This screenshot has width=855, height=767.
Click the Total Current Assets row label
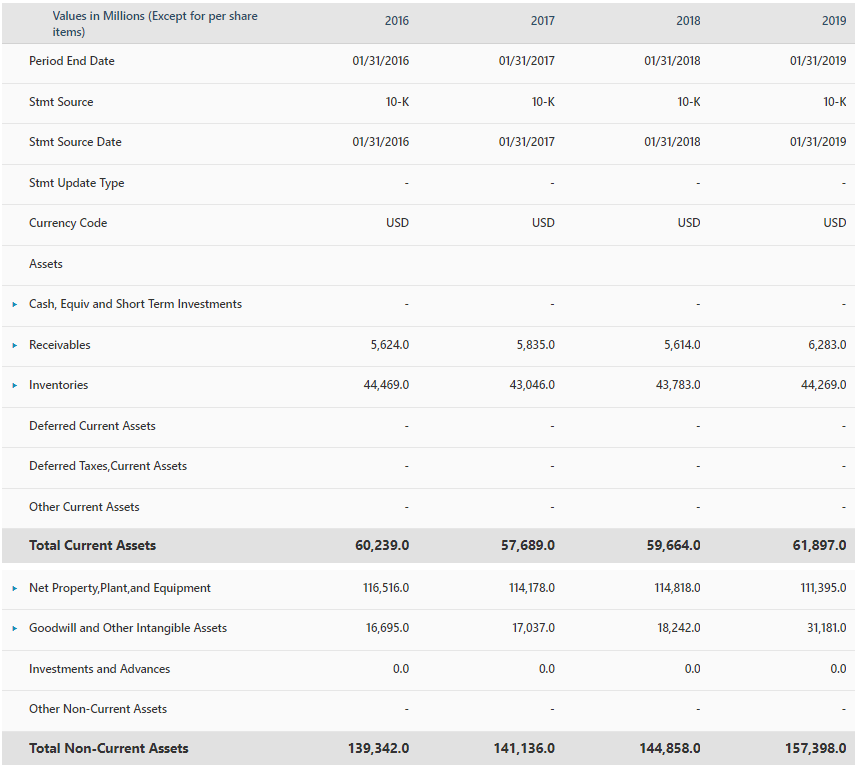tap(92, 545)
